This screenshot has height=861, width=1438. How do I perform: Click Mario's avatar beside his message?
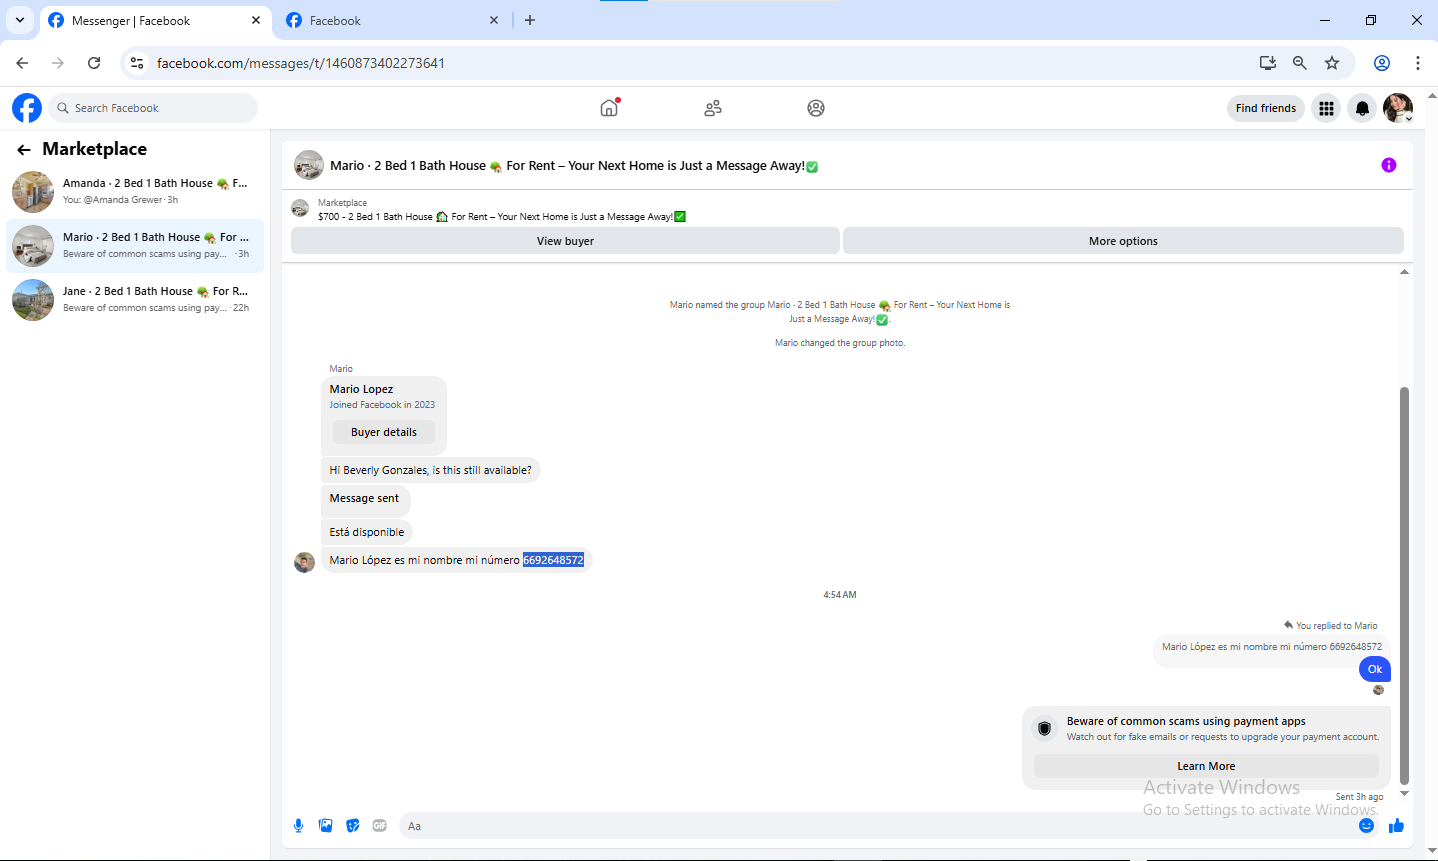(304, 562)
